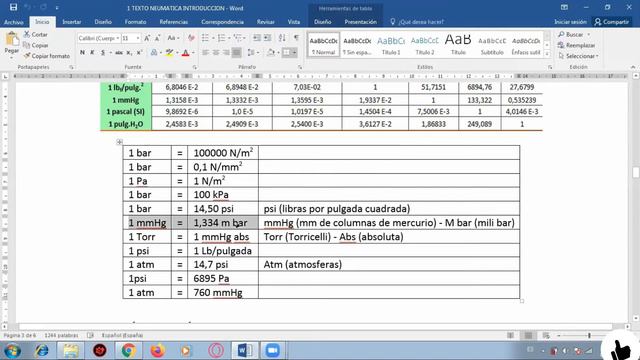
Task: Collapse the ribbon chevron
Action: coord(633,67)
